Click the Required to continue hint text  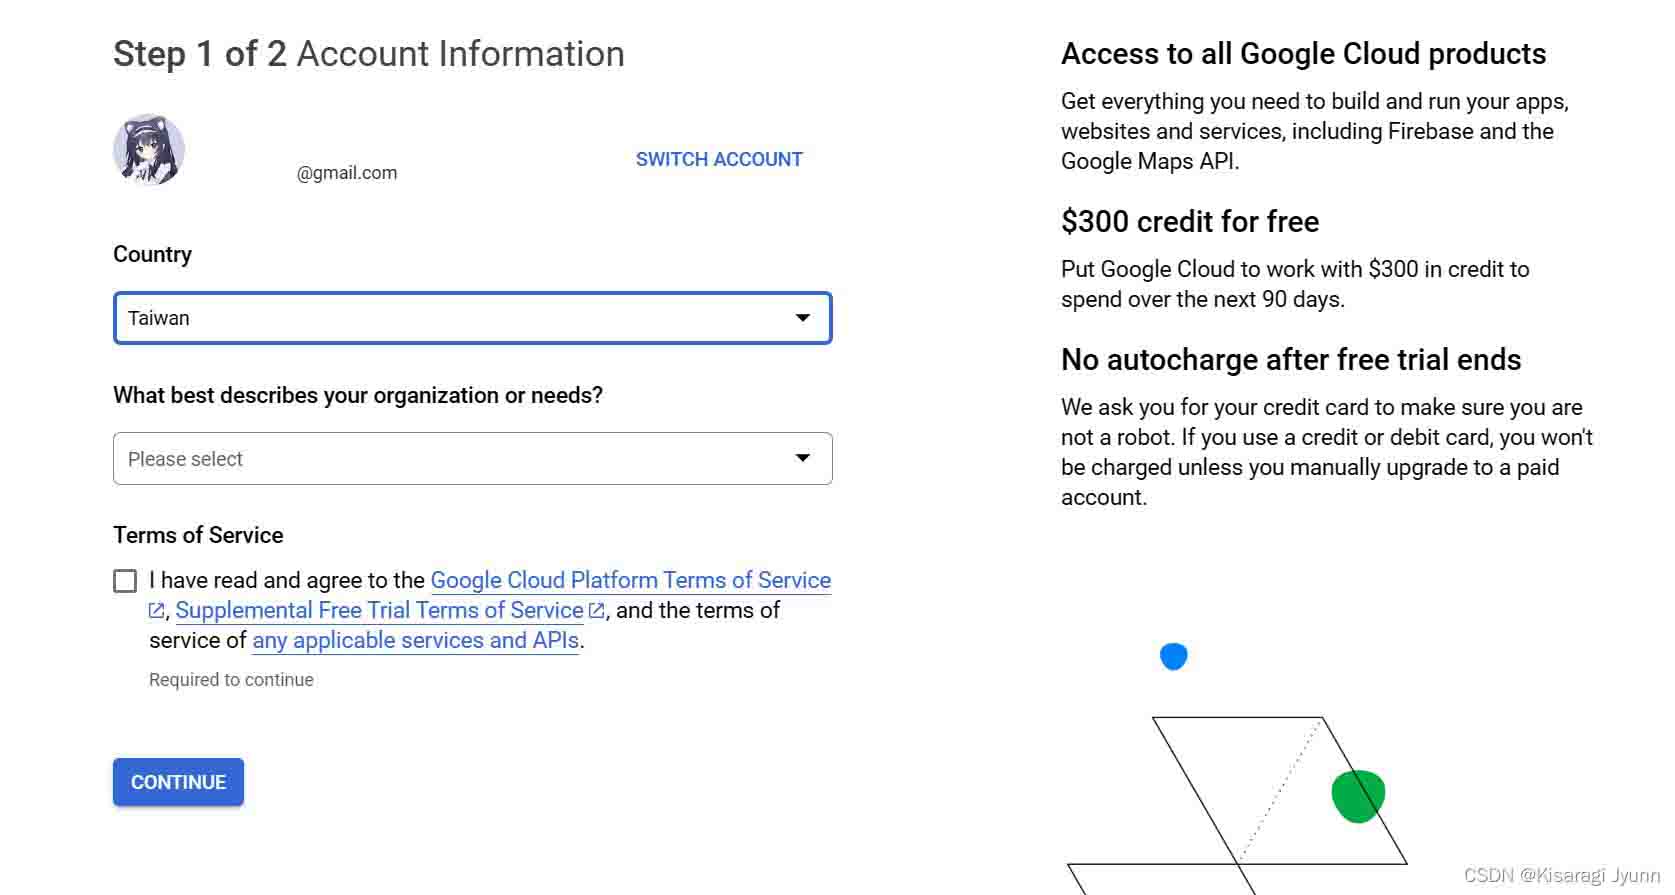pyautogui.click(x=231, y=680)
